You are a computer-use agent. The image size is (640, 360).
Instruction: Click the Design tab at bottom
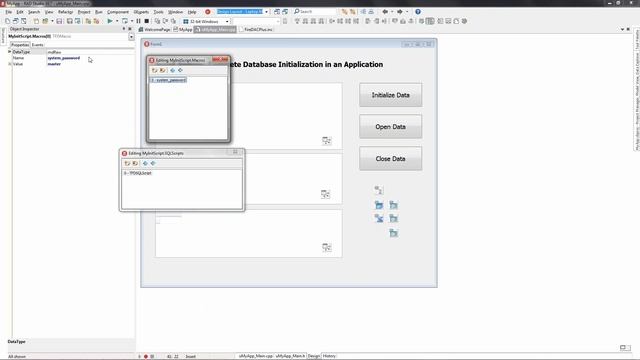pyautogui.click(x=313, y=356)
